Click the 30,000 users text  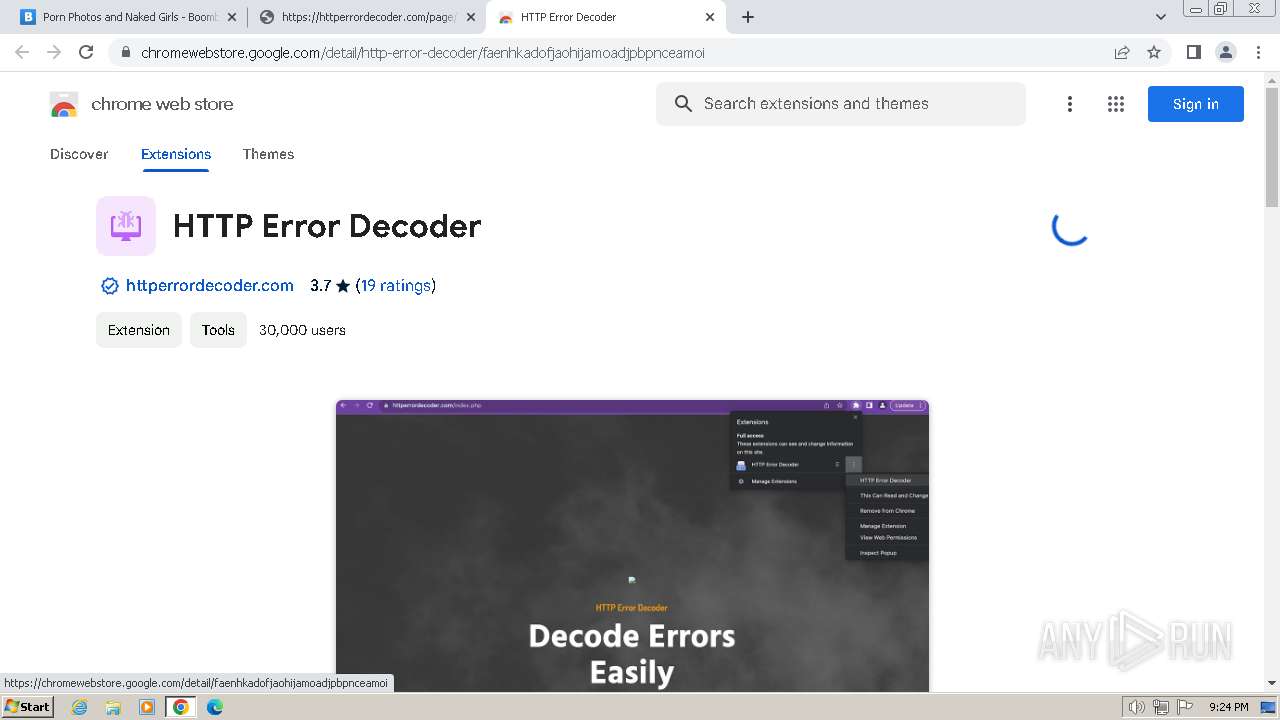coord(302,330)
